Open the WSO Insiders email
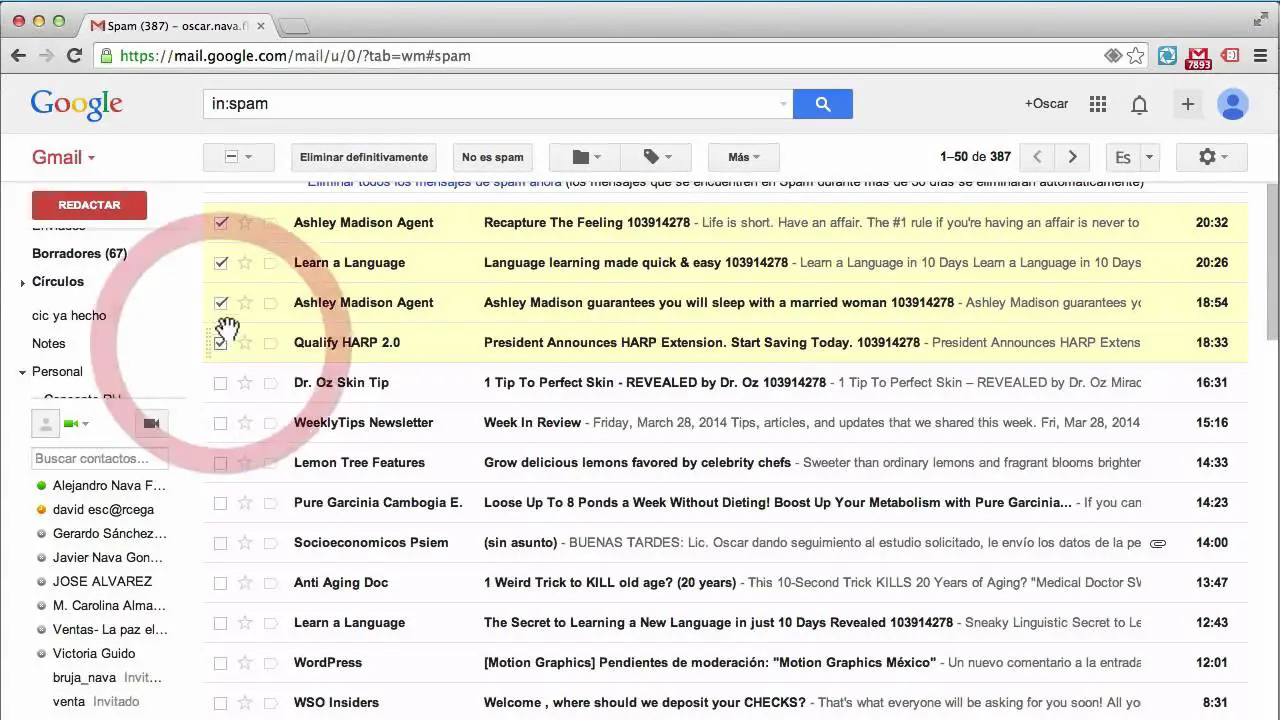Image resolution: width=1280 pixels, height=720 pixels. pyautogui.click(x=725, y=703)
